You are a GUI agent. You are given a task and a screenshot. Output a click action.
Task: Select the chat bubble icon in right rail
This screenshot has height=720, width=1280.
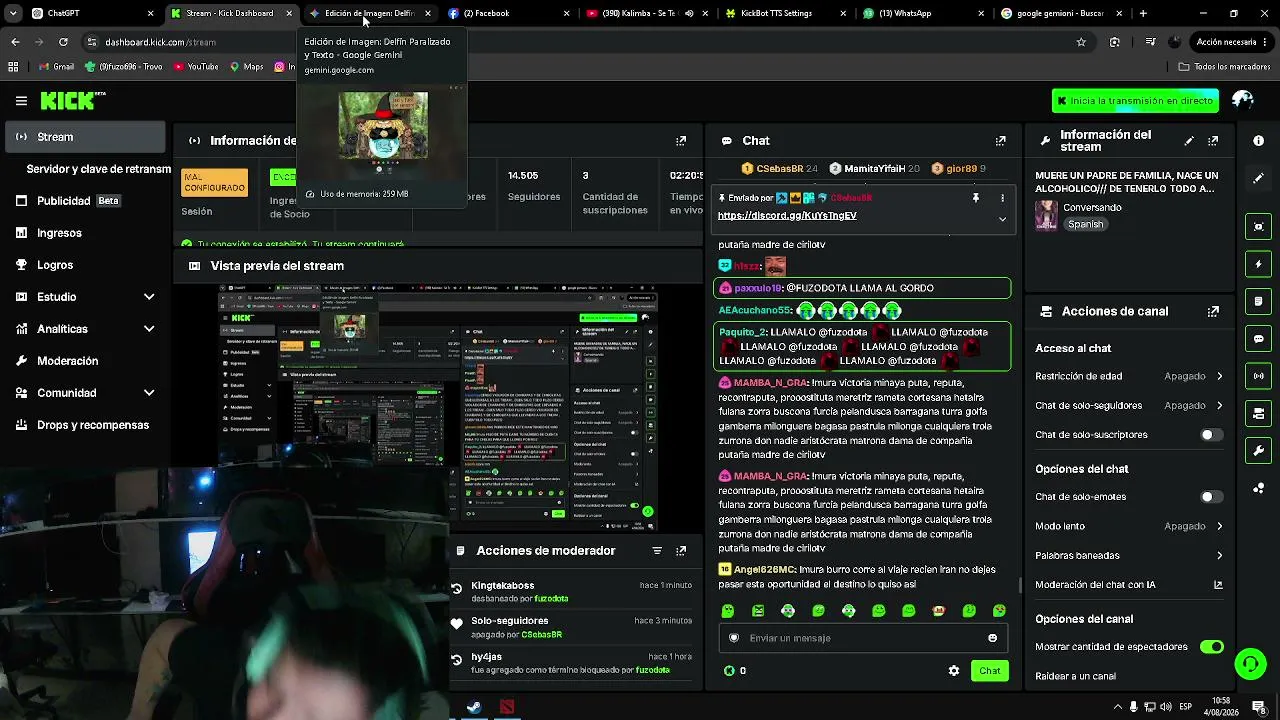1259,339
